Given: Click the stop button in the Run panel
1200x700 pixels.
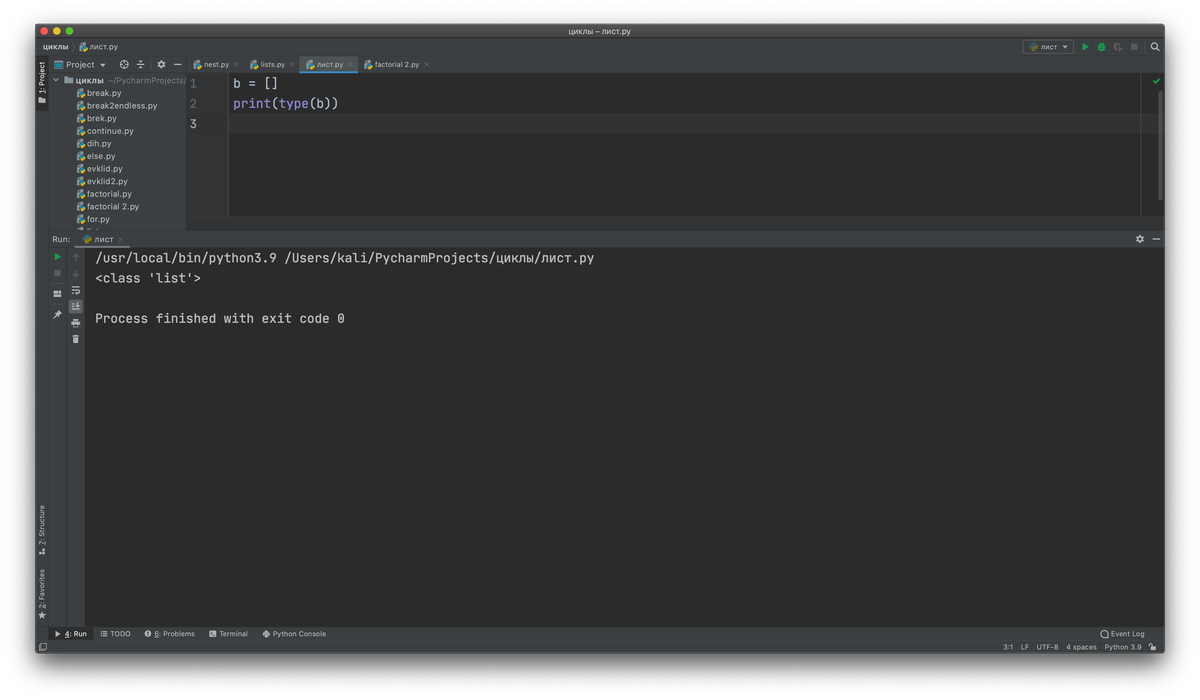Looking at the screenshot, I should [x=57, y=273].
